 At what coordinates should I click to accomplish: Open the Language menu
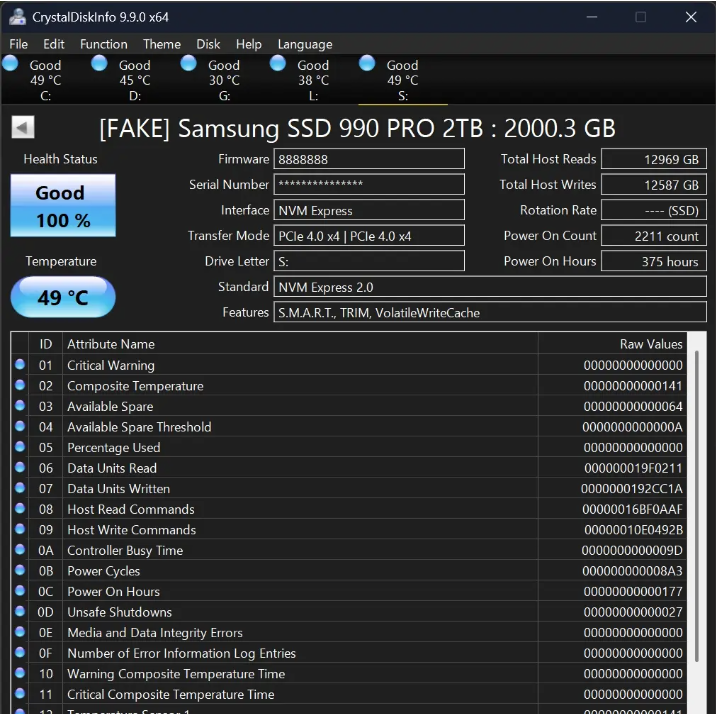[x=305, y=44]
